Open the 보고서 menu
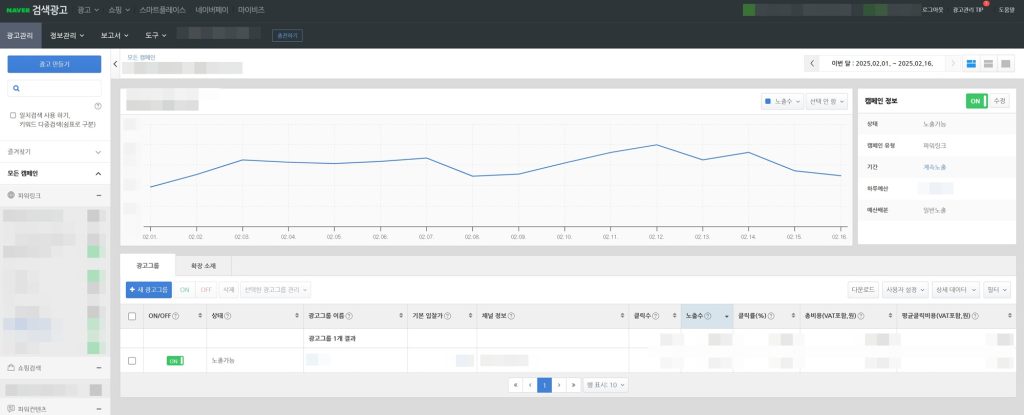This screenshot has height=415, width=1024. coord(114,35)
